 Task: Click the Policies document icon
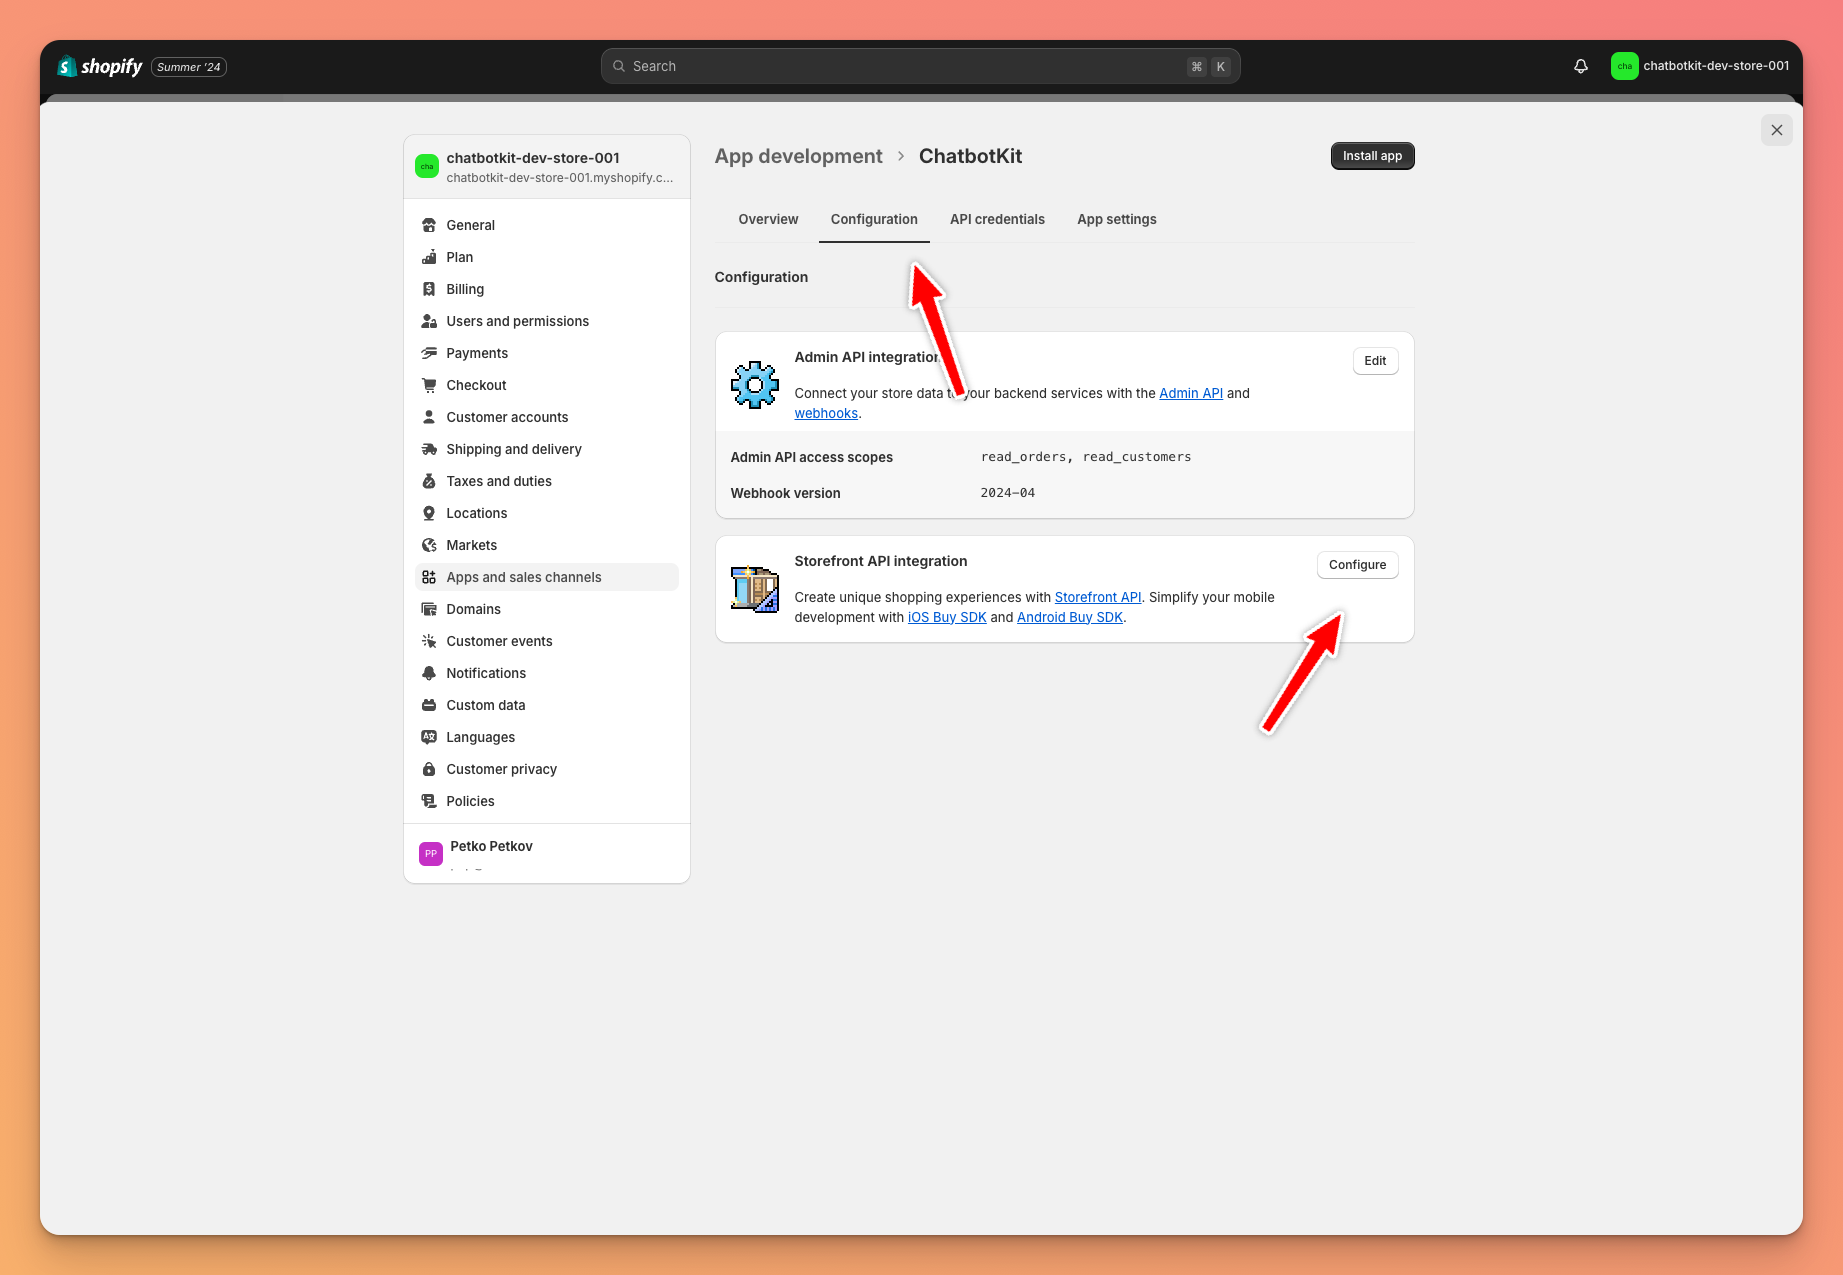point(429,801)
